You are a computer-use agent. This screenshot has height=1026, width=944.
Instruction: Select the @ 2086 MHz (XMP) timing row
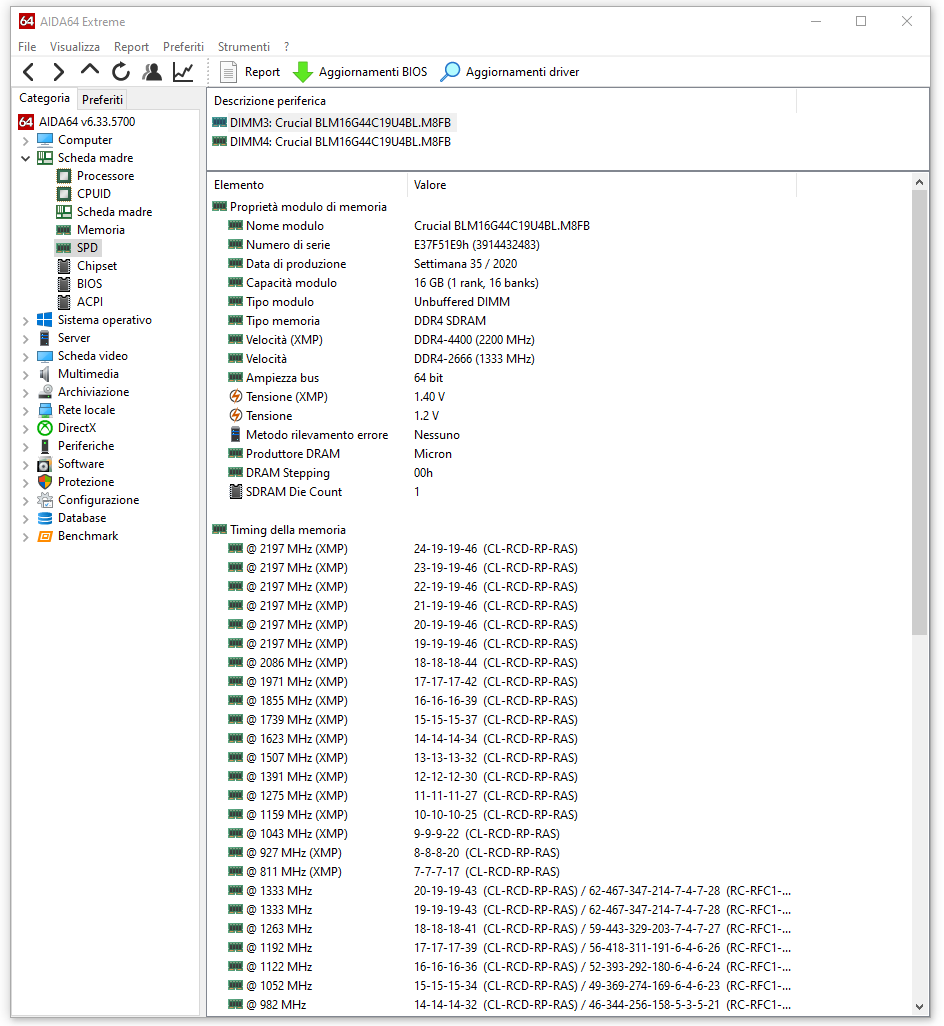point(502,662)
